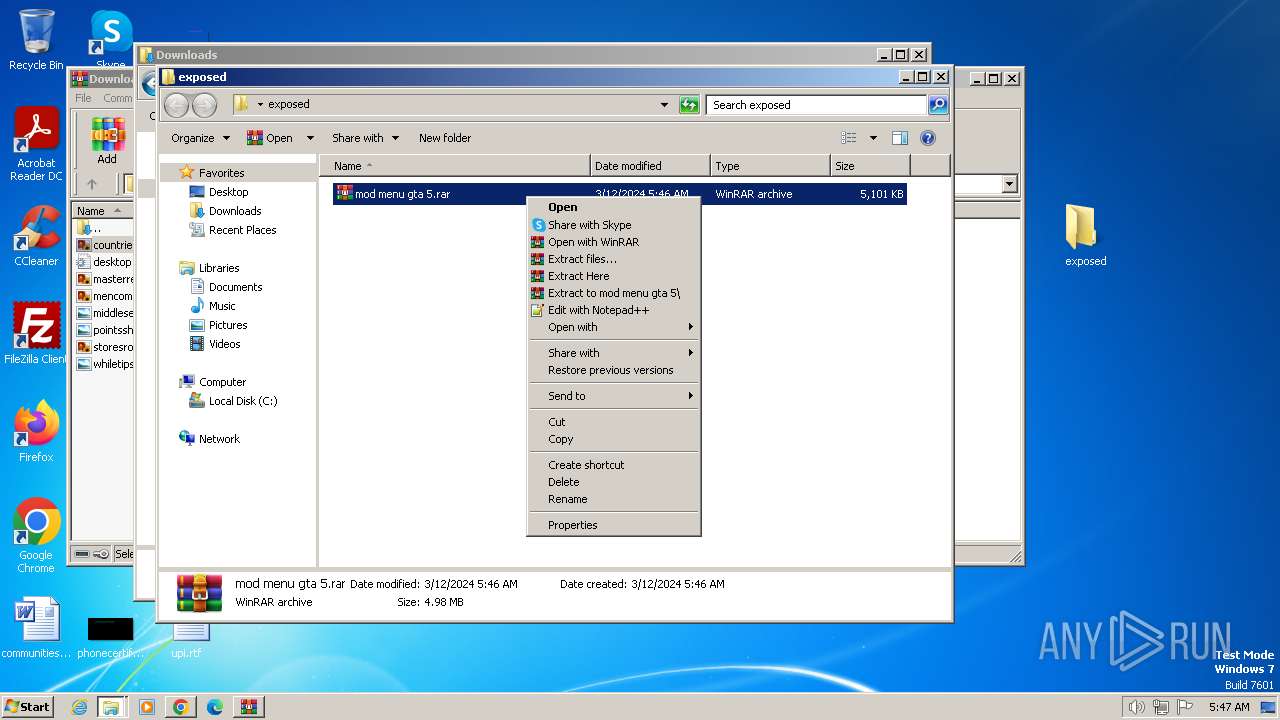Viewport: 1280px width, 720px height.
Task: Open Firefox desktop shortcut
Action: pyautogui.click(x=36, y=432)
